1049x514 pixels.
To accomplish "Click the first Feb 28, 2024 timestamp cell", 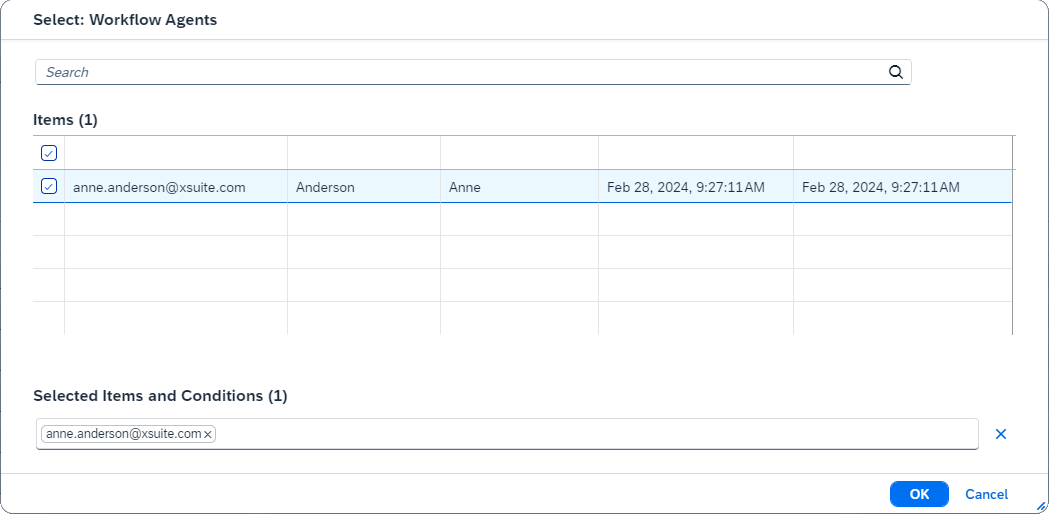I will (x=685, y=187).
